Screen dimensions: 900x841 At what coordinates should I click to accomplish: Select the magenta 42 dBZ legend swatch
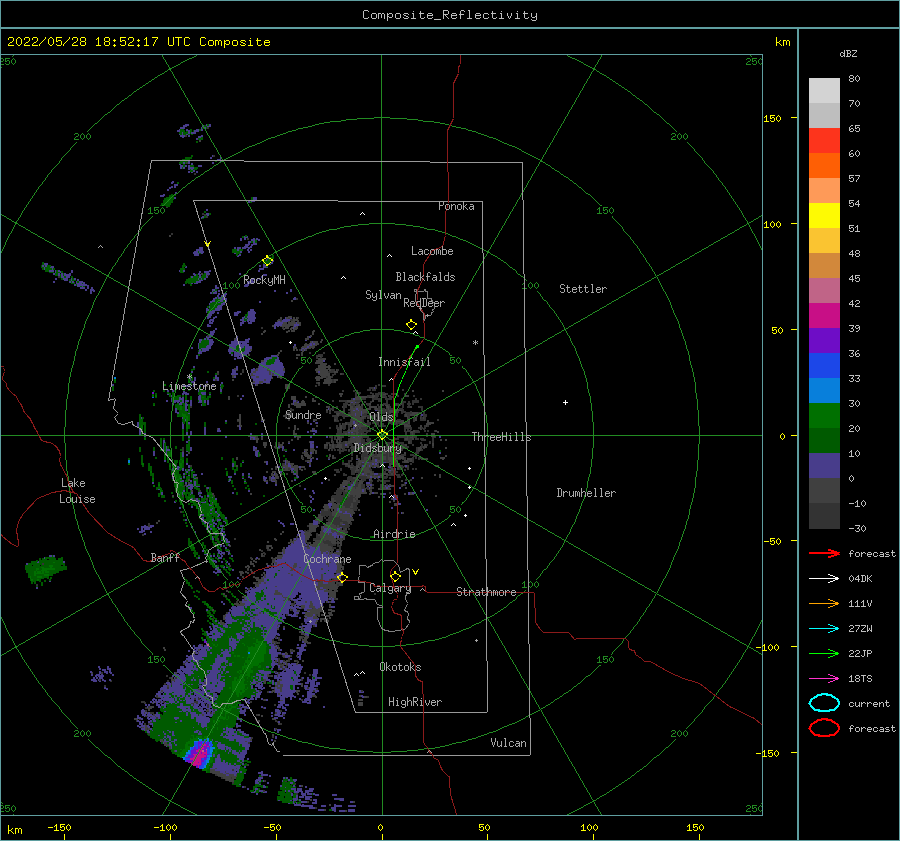click(x=824, y=315)
